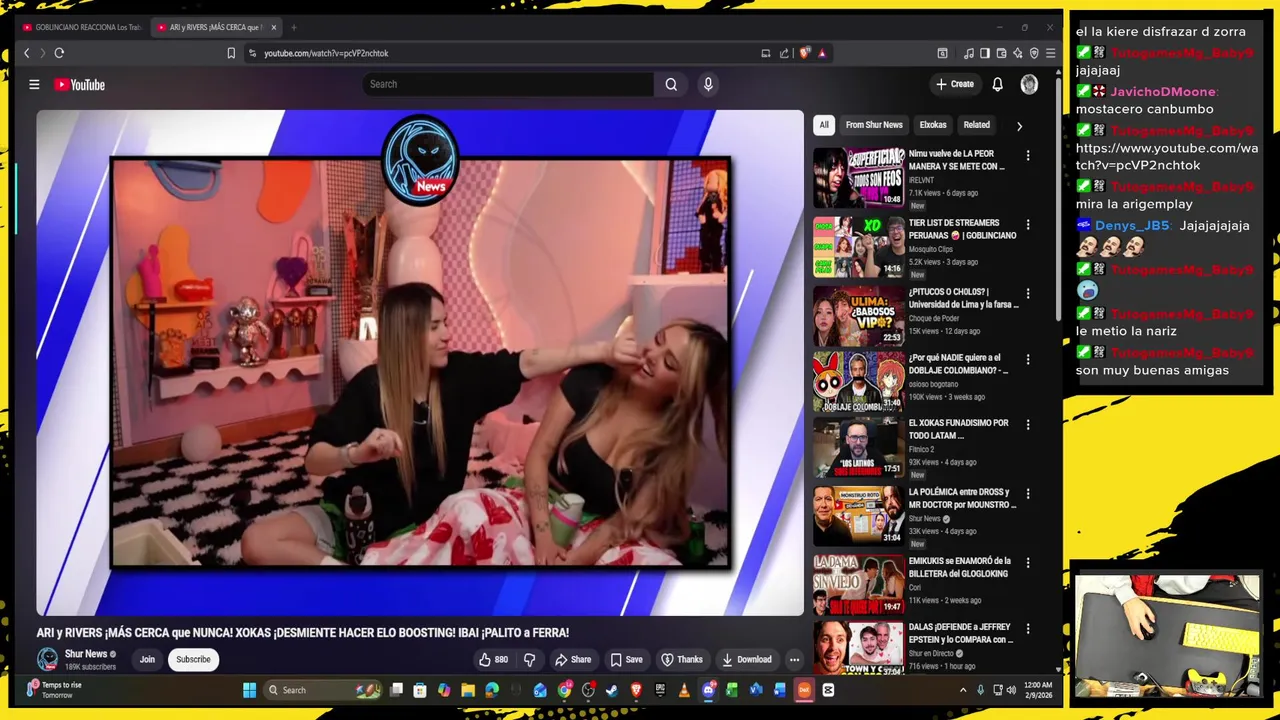1280x720 pixels.
Task: Open Brave Shields lion icon
Action: tap(805, 53)
